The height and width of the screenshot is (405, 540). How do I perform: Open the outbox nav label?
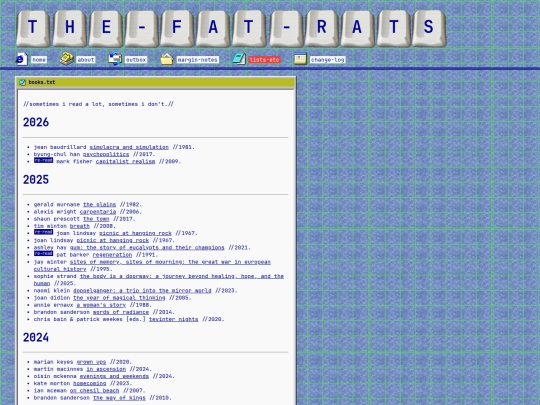click(136, 60)
